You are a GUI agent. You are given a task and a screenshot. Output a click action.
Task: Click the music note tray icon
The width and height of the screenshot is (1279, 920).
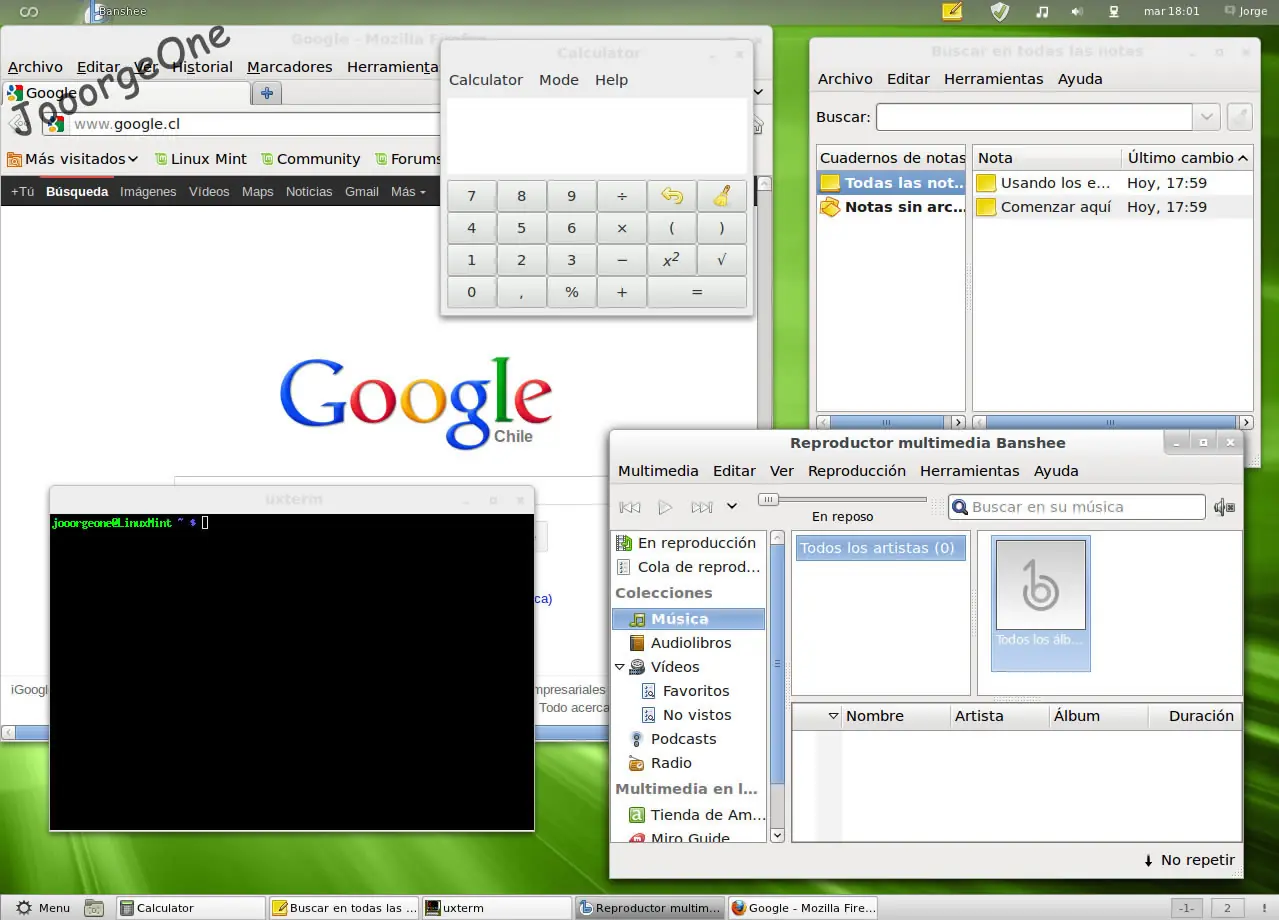[1042, 12]
